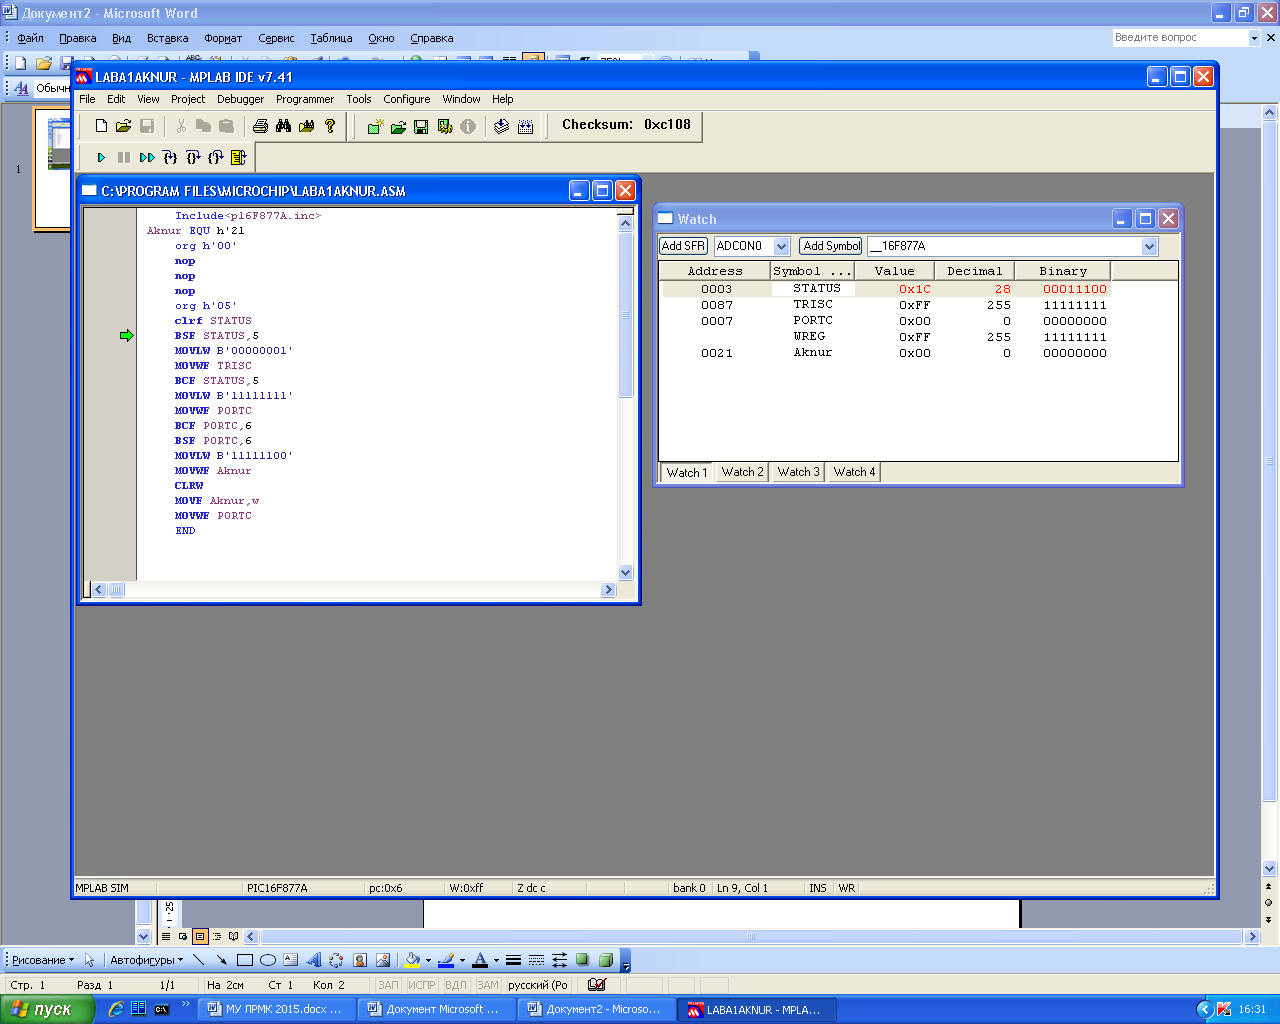Screen dimensions: 1280x1024
Task: Sort the Watch table by the Address column
Action: point(715,271)
